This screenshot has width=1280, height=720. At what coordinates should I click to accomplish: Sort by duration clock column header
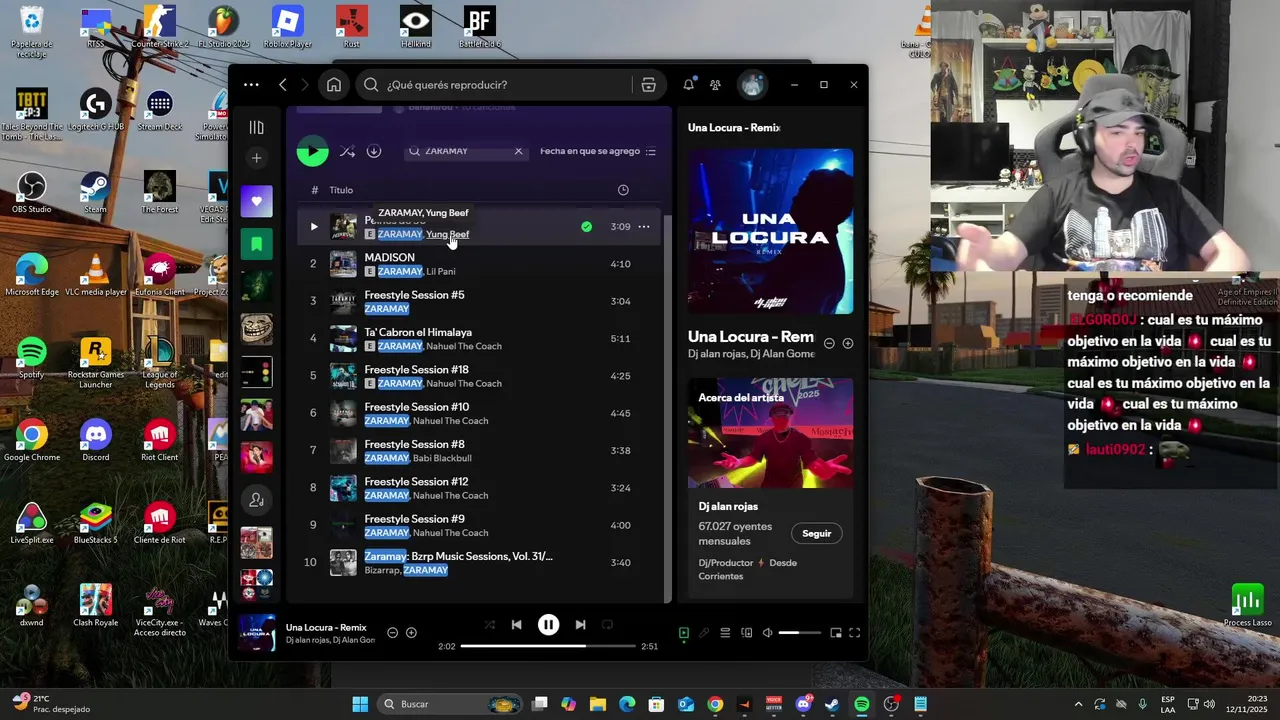pyautogui.click(x=623, y=190)
